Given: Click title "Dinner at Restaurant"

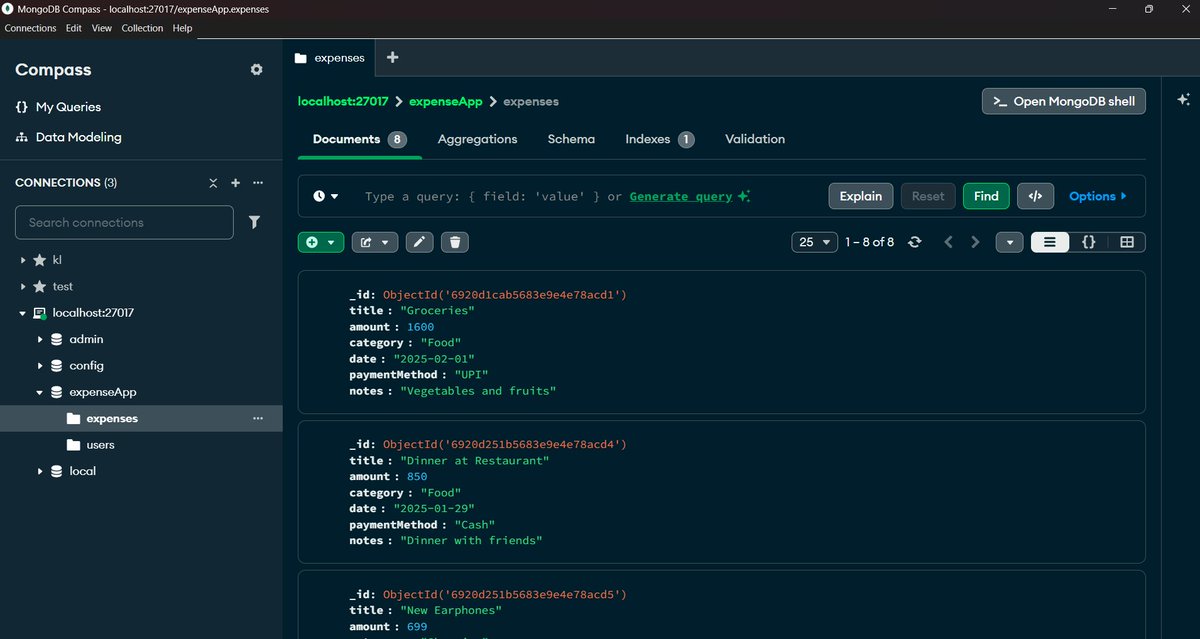Looking at the screenshot, I should [475, 460].
